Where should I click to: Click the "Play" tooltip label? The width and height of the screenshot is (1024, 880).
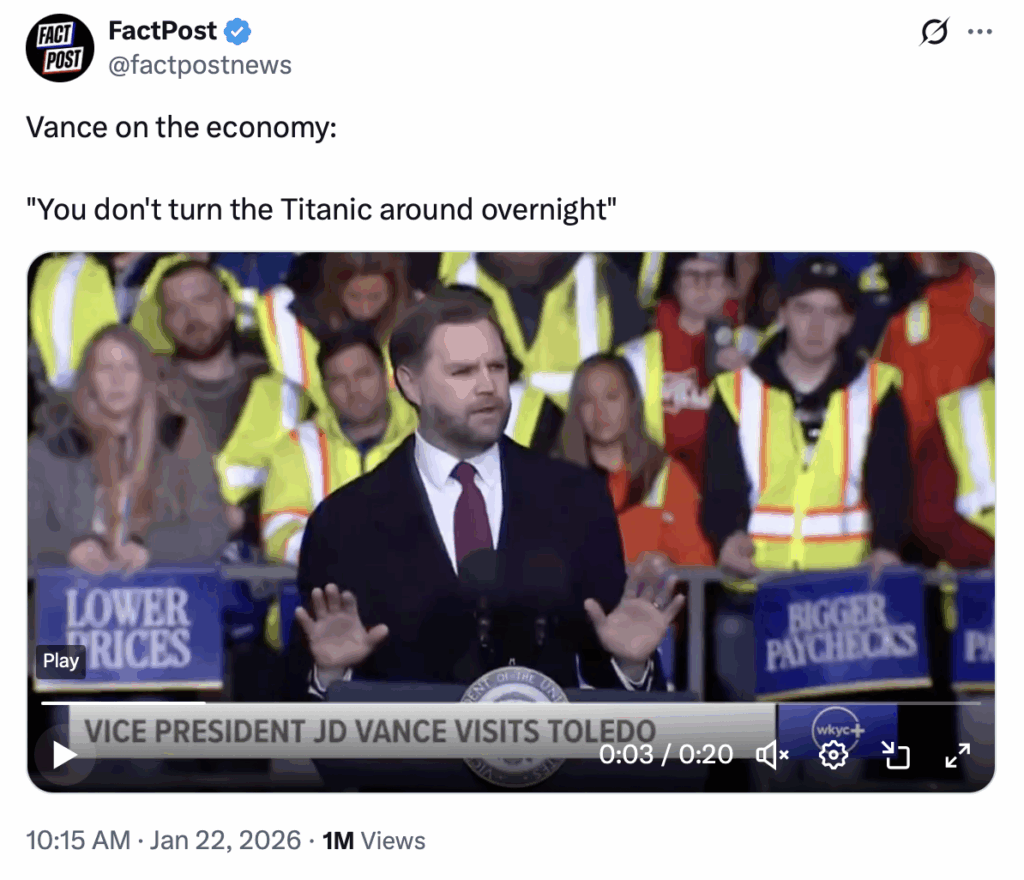(x=61, y=661)
